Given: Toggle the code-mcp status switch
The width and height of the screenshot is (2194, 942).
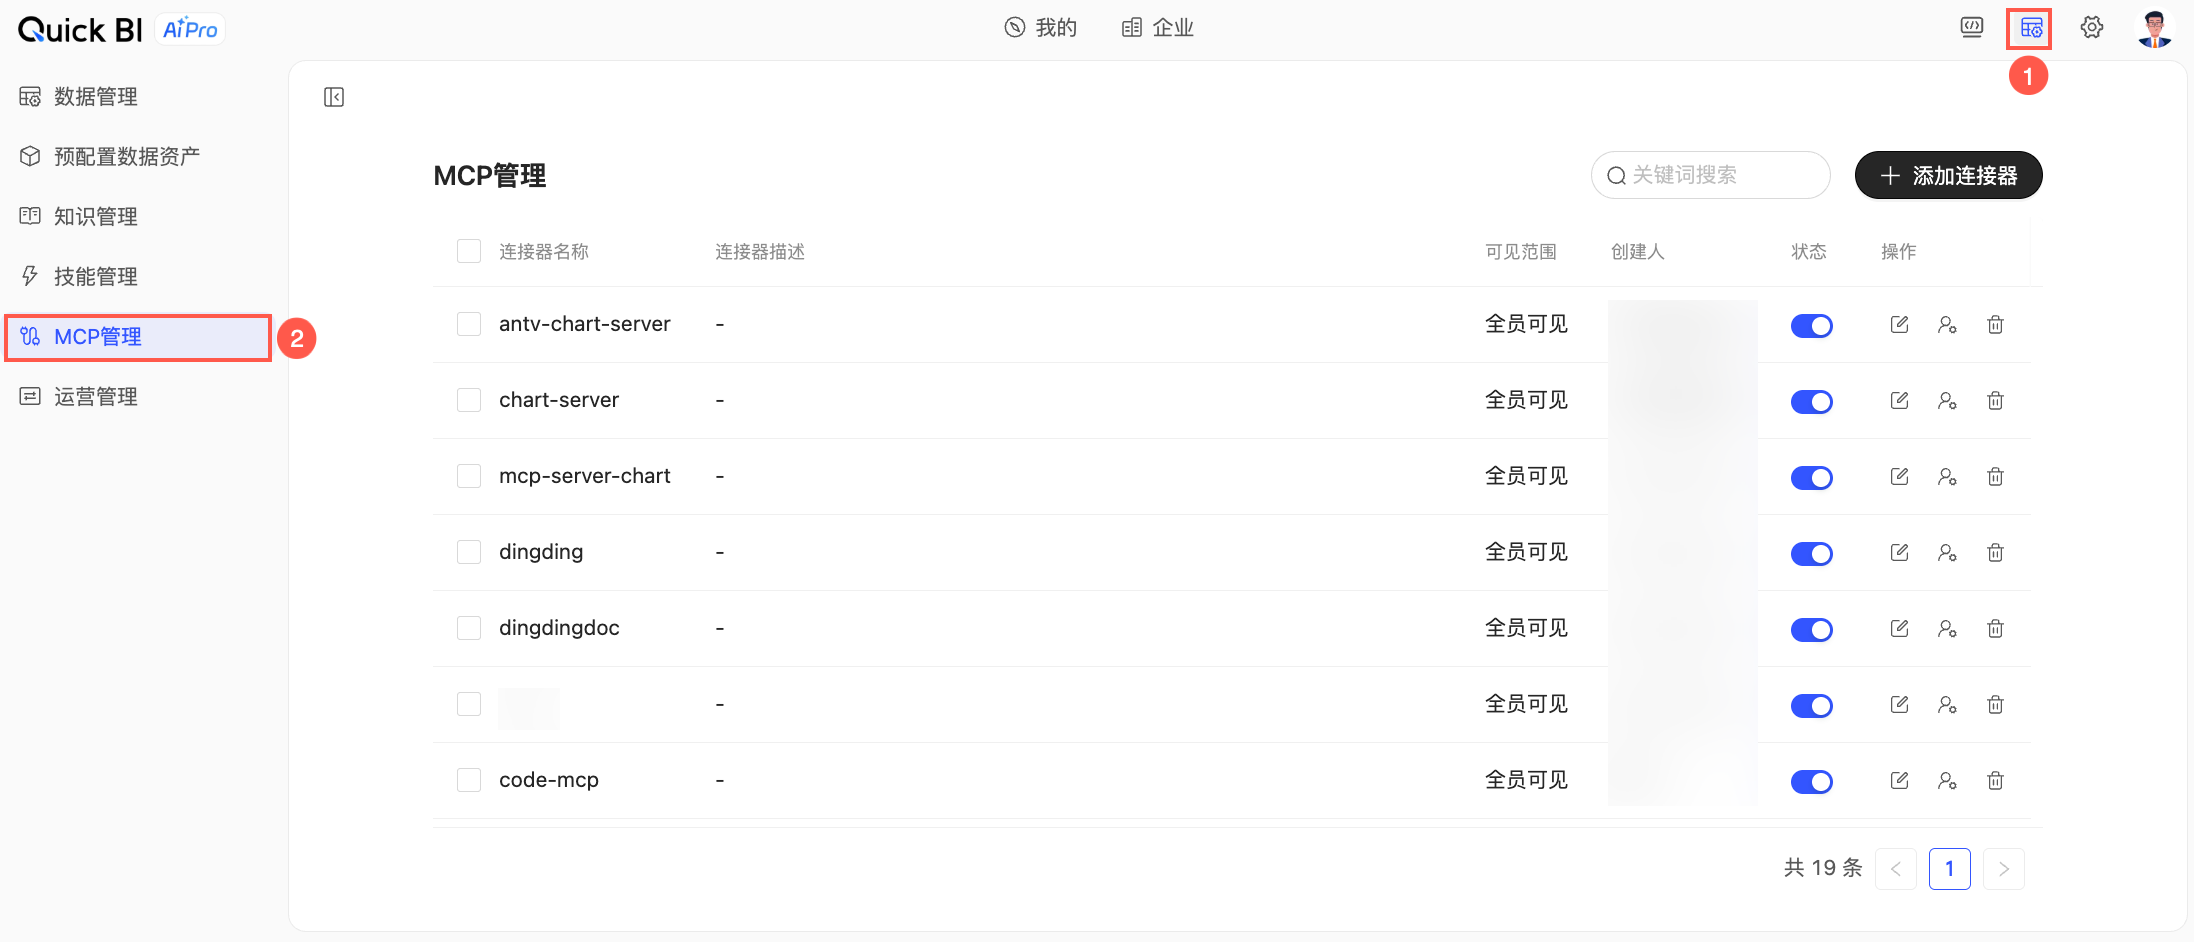Looking at the screenshot, I should pyautogui.click(x=1811, y=782).
